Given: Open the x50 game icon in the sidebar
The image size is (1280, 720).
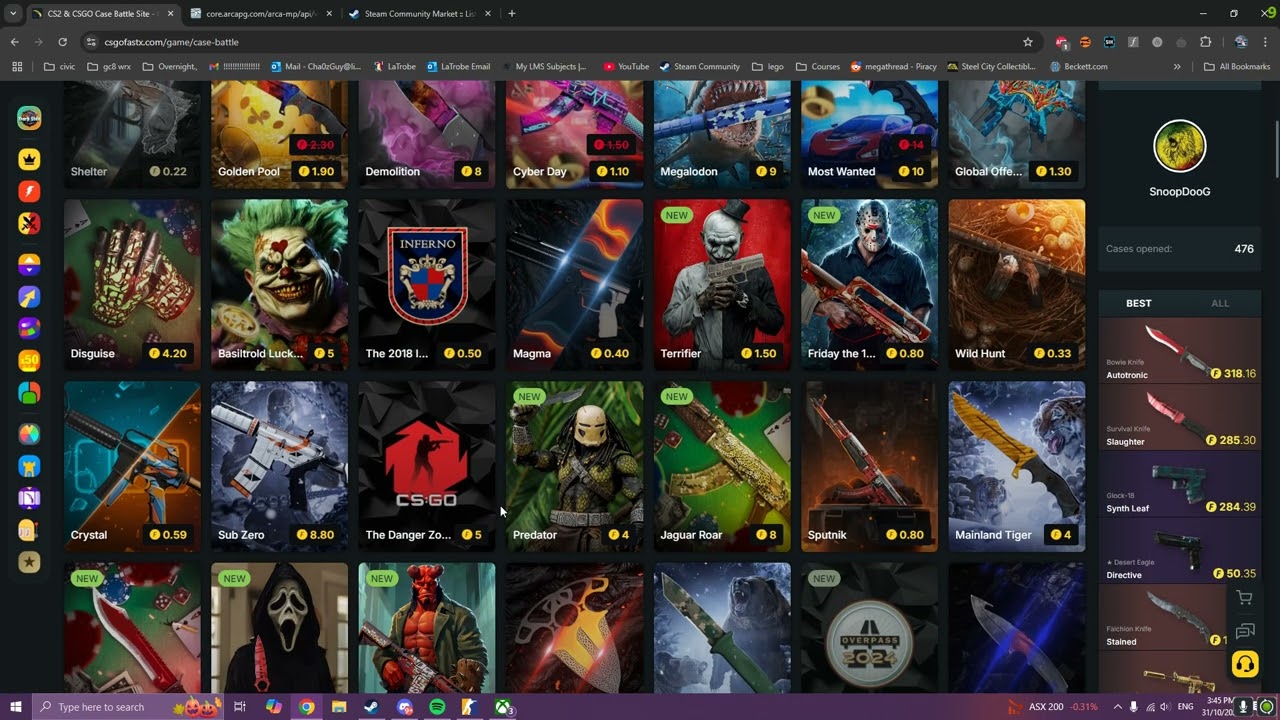Looking at the screenshot, I should pyautogui.click(x=29, y=361).
